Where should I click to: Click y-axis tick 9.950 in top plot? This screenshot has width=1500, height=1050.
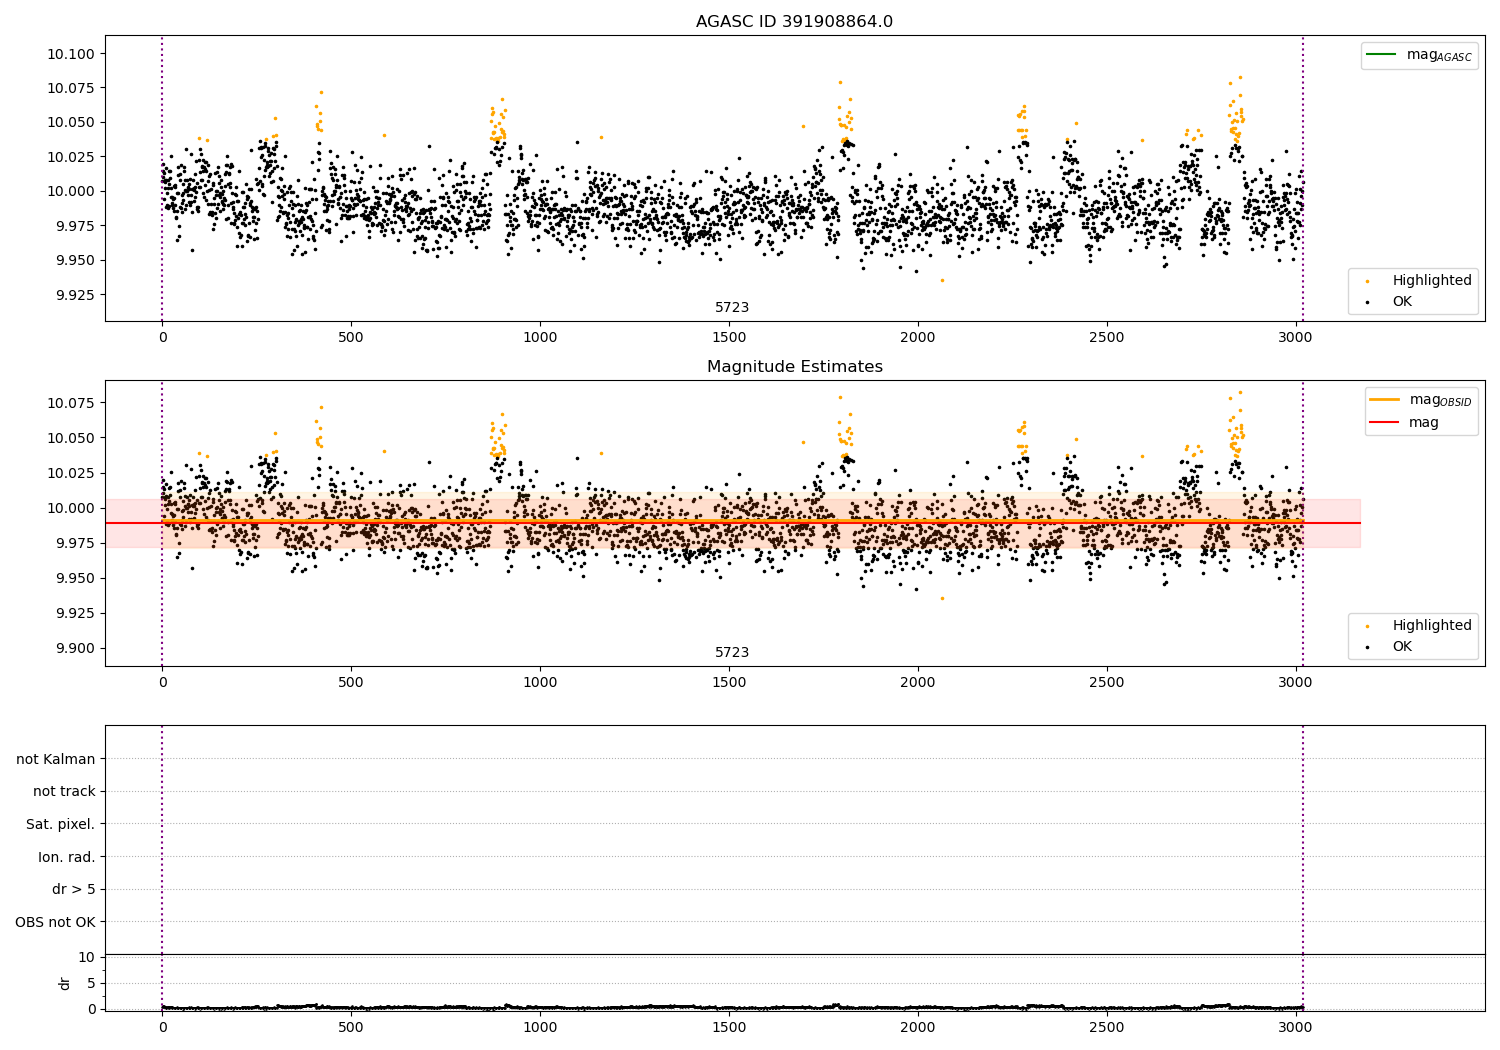point(75,260)
